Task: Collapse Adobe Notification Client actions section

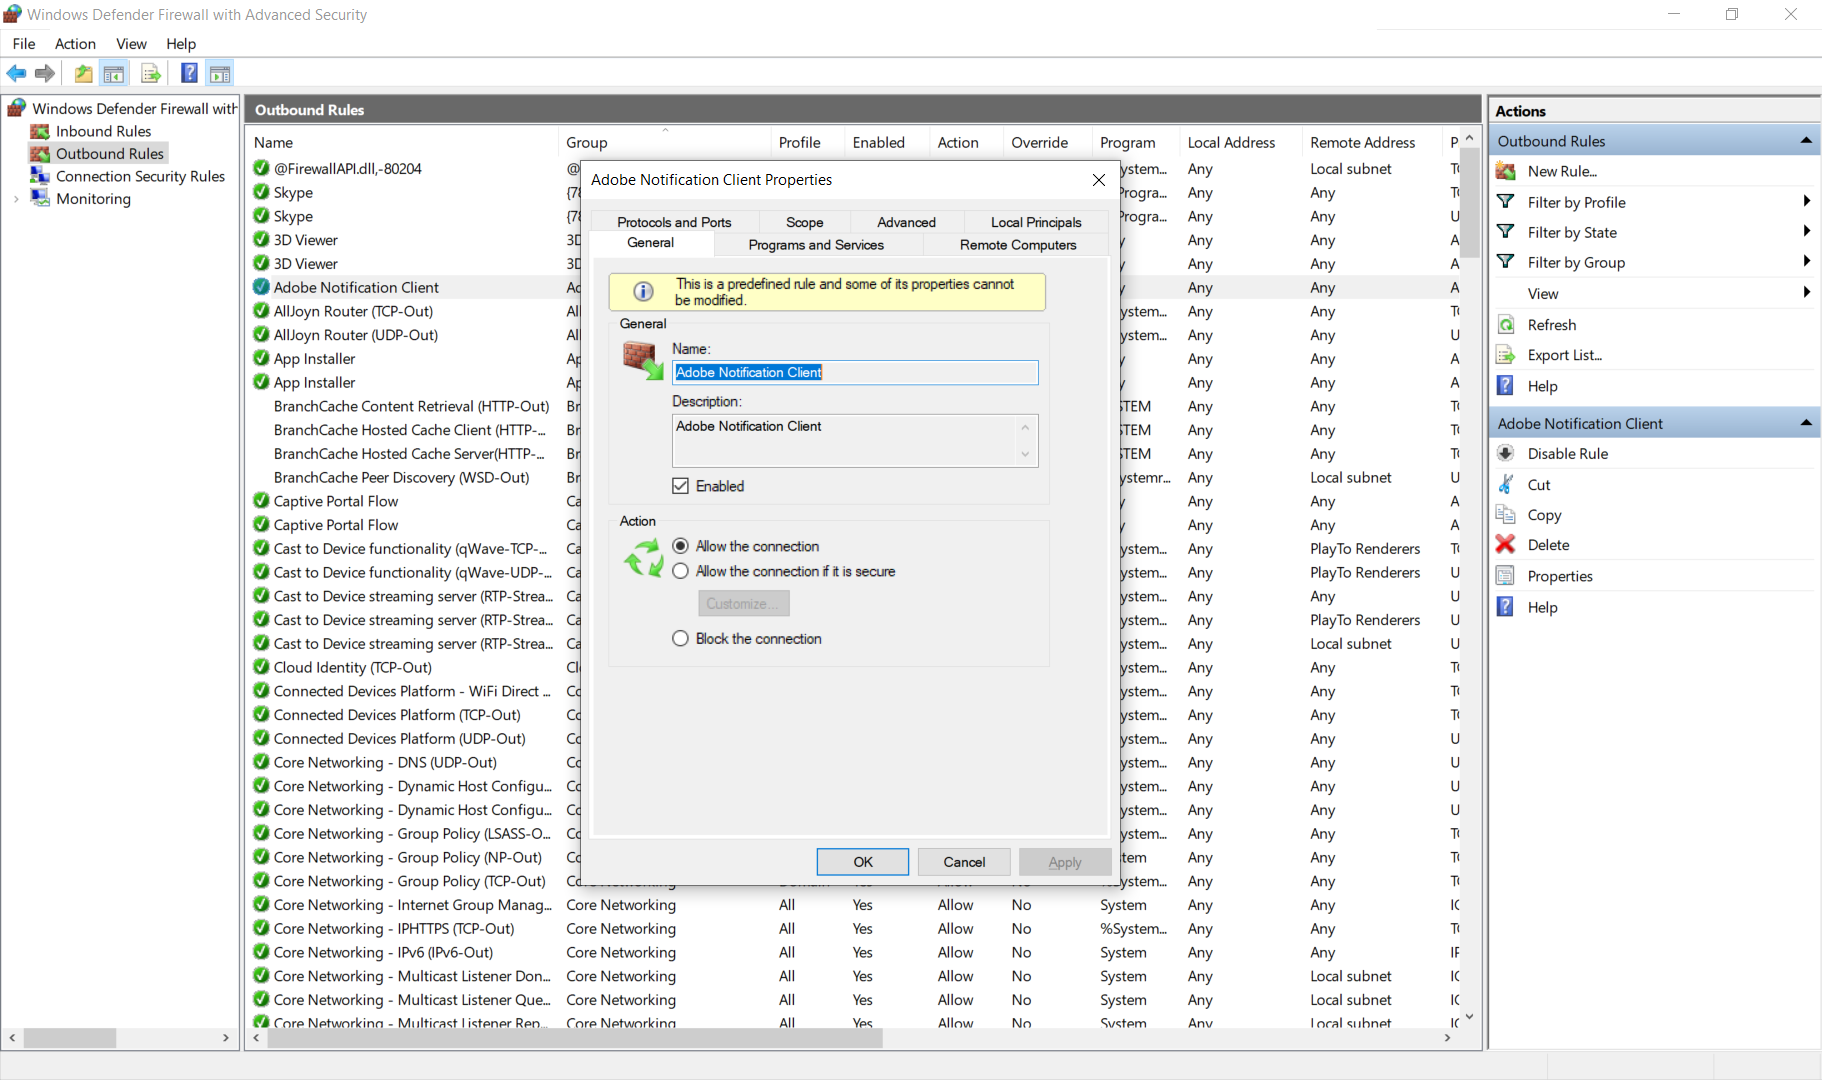Action: coord(1806,423)
